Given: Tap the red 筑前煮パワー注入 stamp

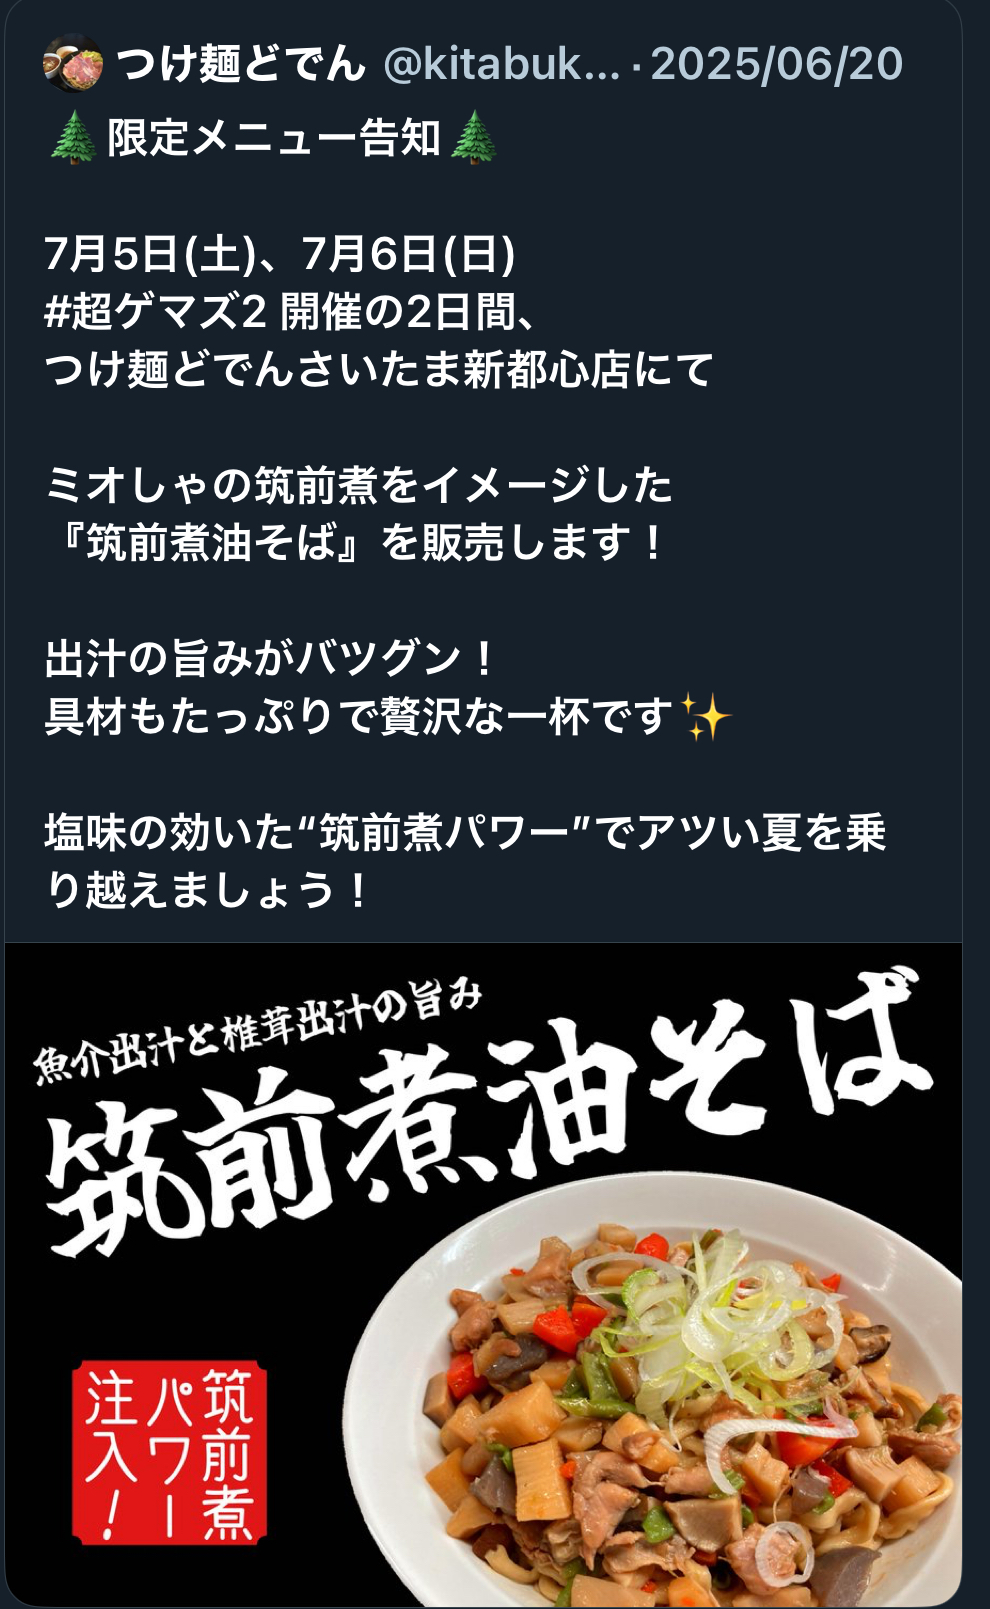Looking at the screenshot, I should [169, 1452].
